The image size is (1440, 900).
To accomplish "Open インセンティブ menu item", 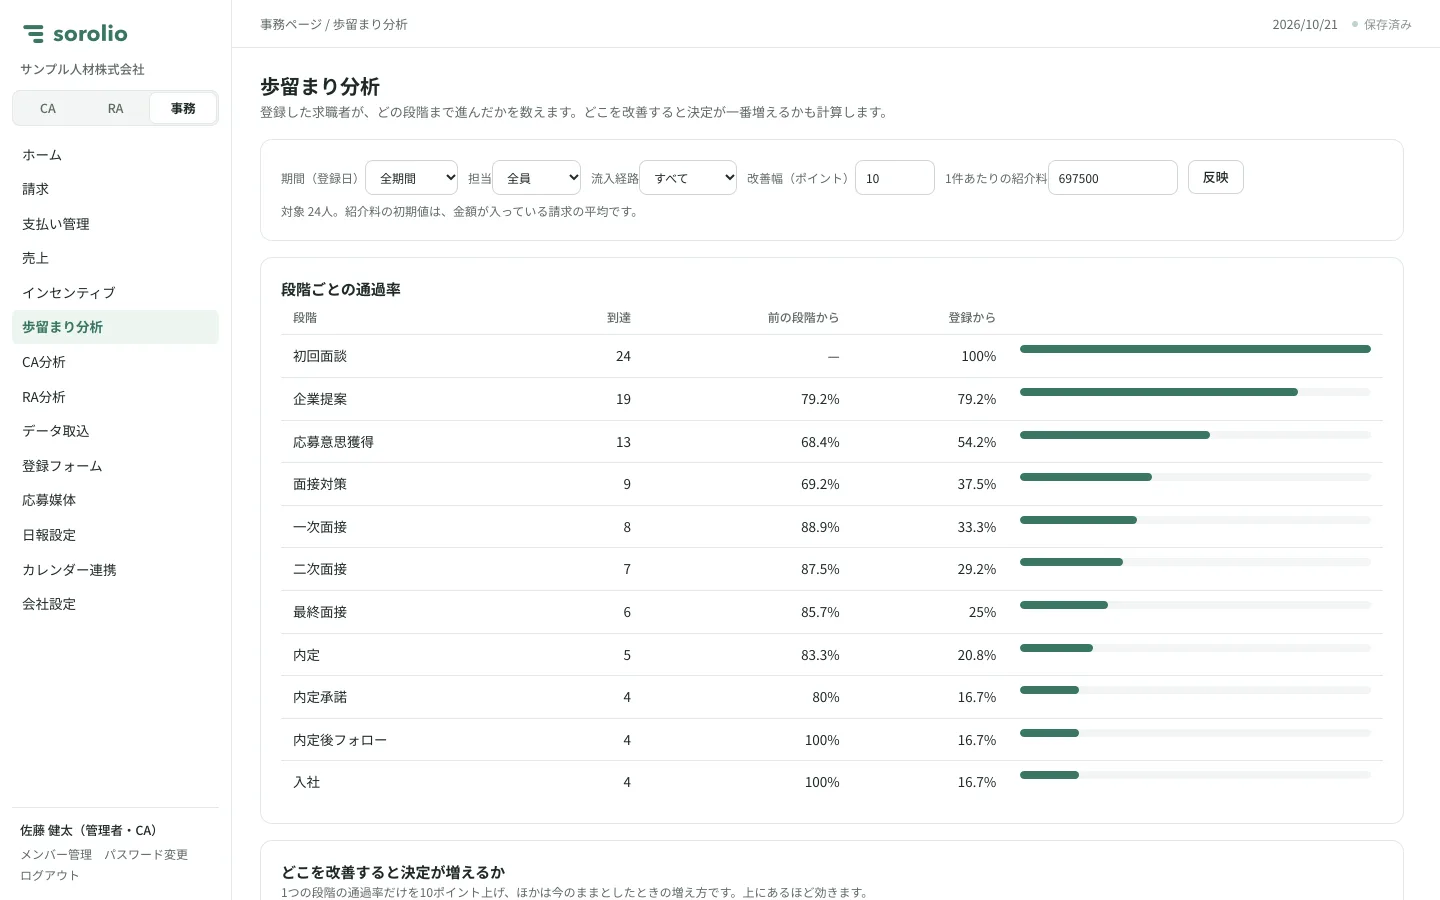I will point(115,293).
